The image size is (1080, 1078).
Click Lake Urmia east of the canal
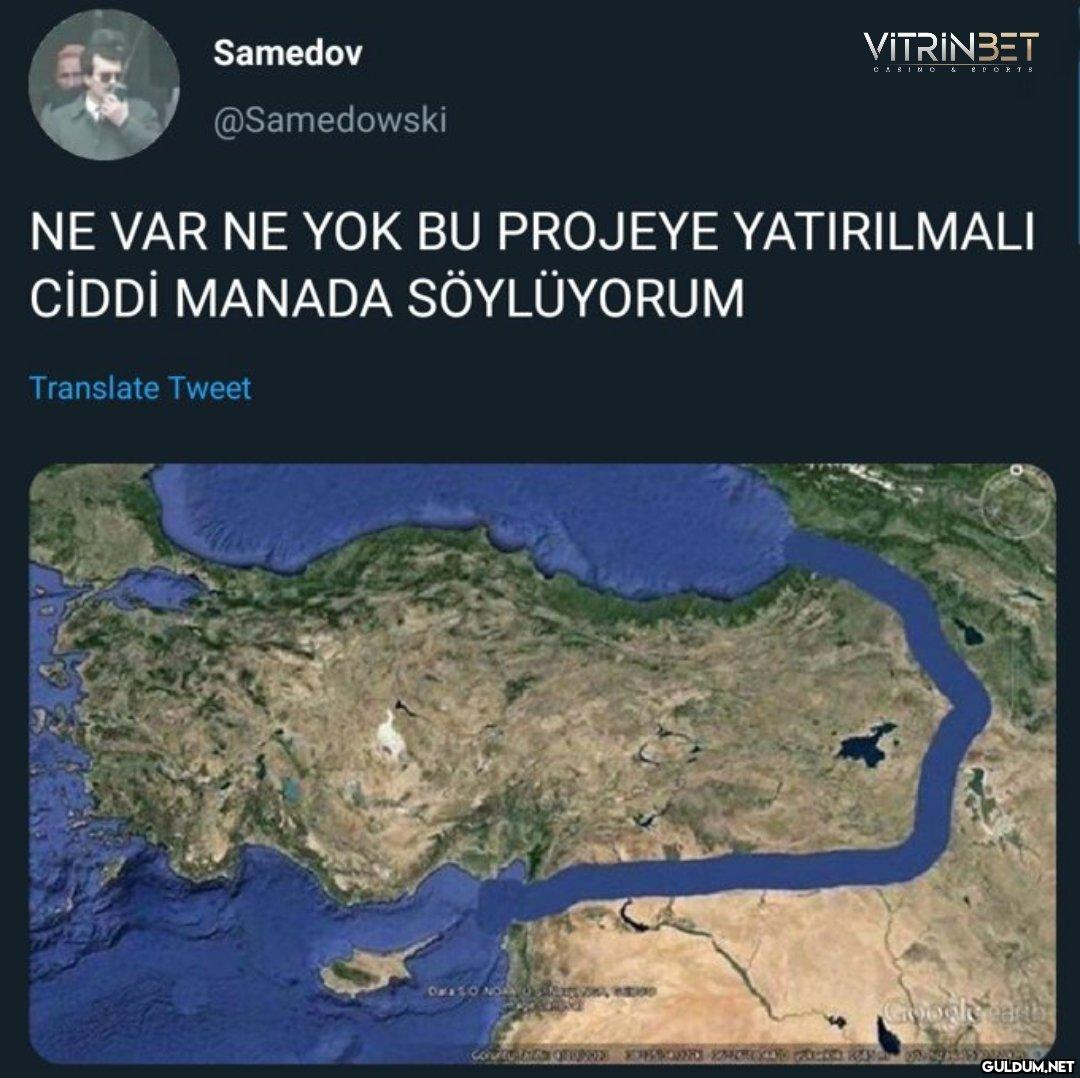(x=978, y=785)
